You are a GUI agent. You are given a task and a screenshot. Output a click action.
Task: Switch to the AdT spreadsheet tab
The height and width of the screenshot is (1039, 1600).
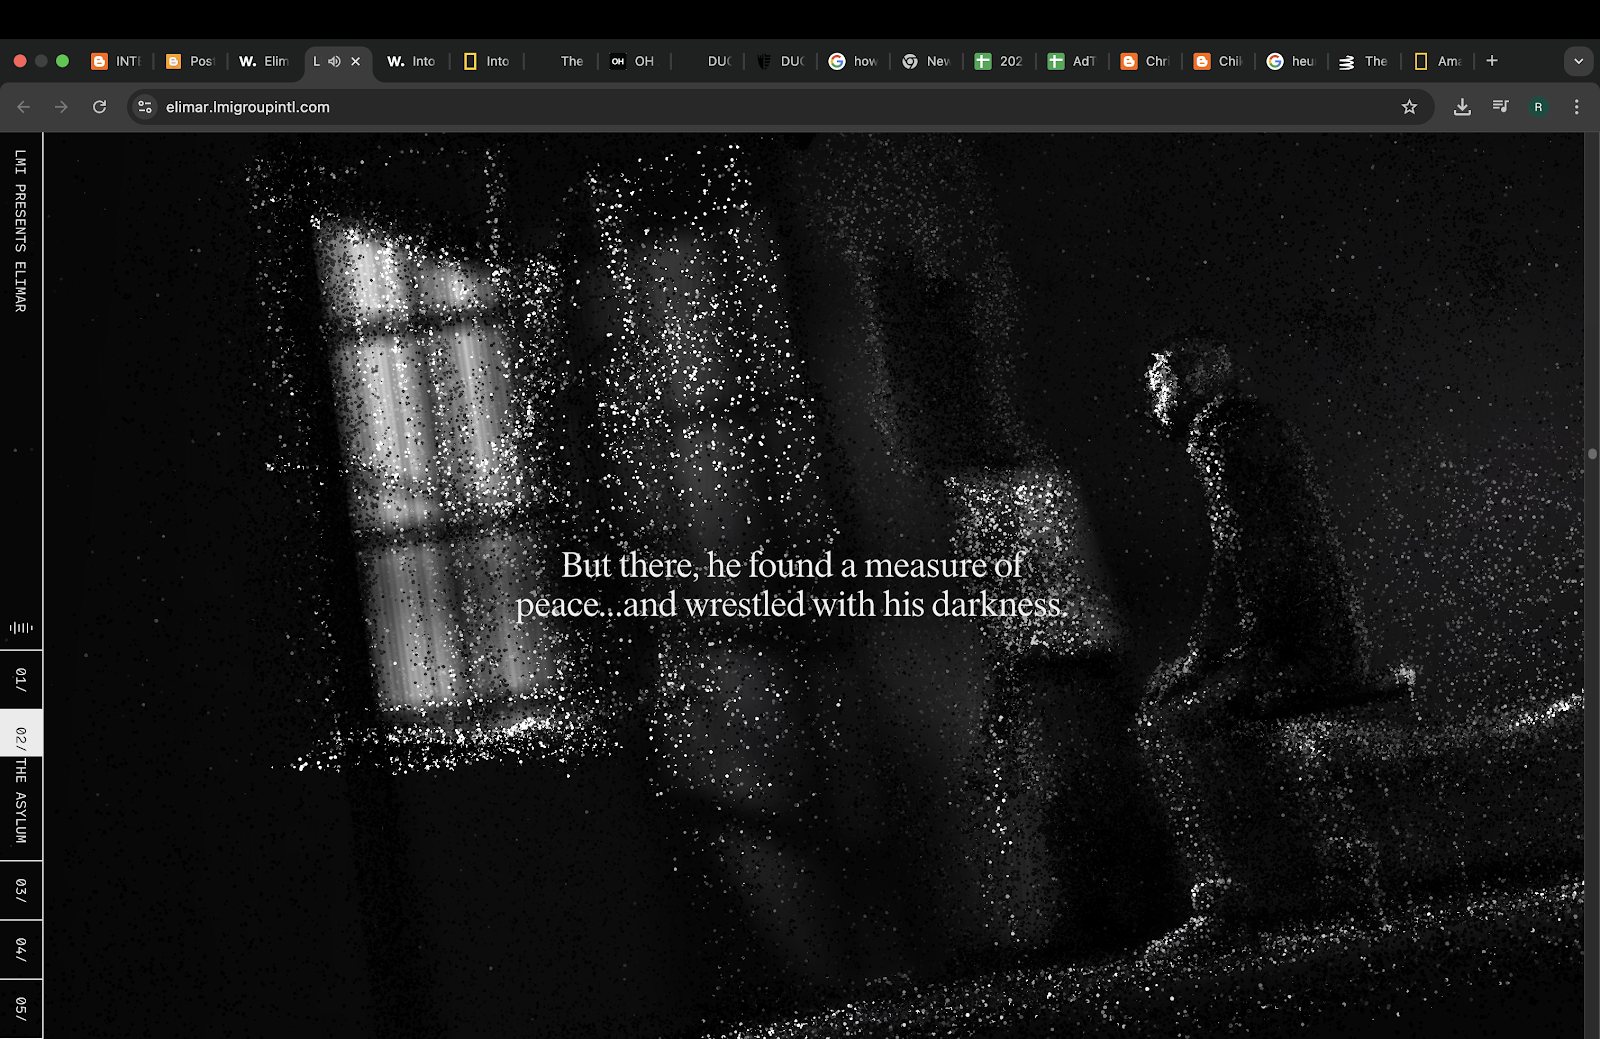(1072, 61)
